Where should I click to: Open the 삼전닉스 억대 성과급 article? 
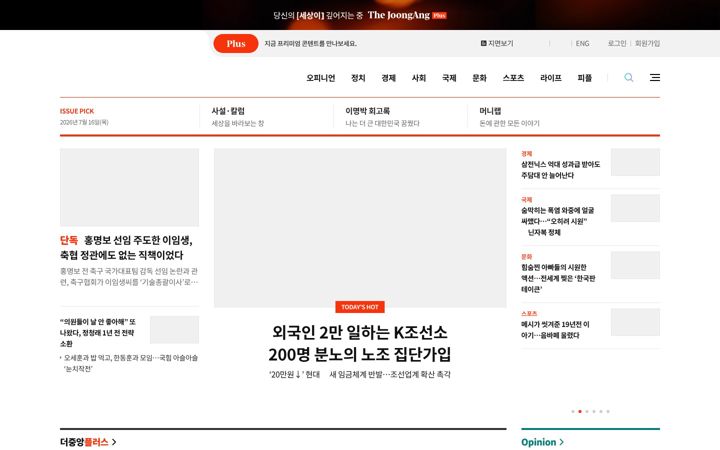(x=560, y=170)
